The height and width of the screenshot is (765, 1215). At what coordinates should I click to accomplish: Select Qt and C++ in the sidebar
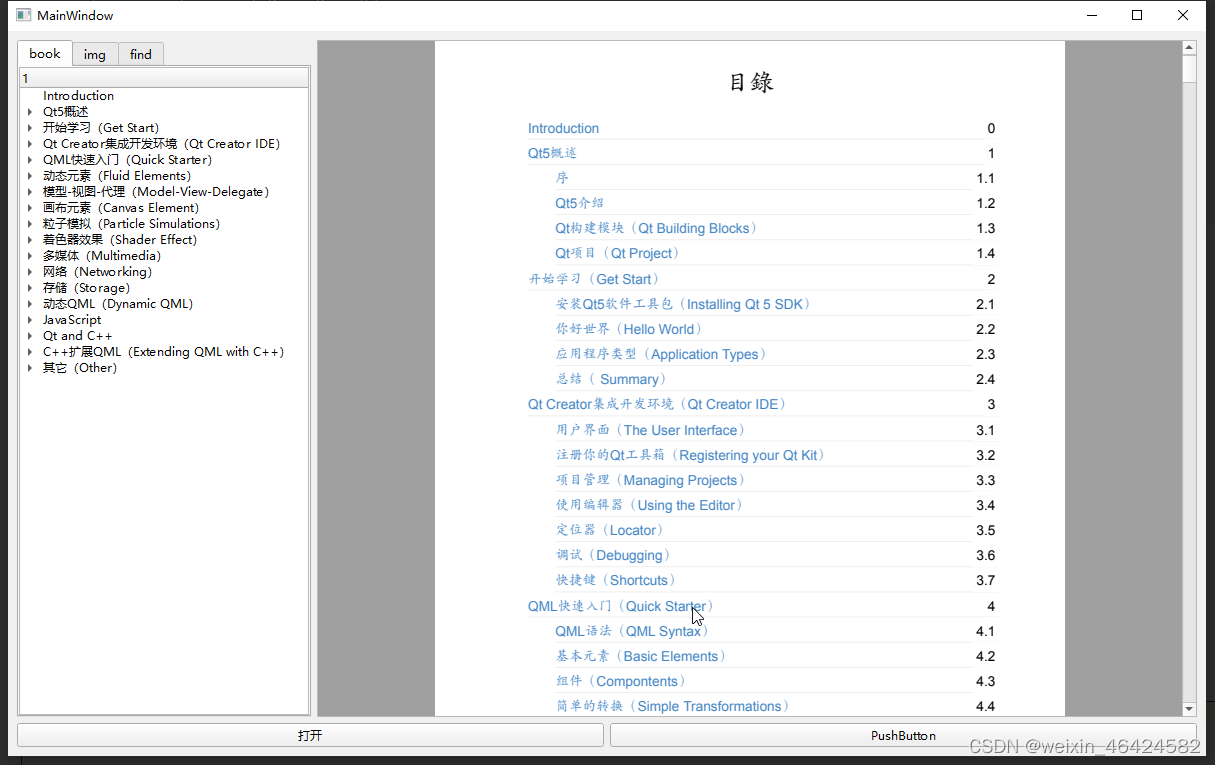click(x=77, y=335)
